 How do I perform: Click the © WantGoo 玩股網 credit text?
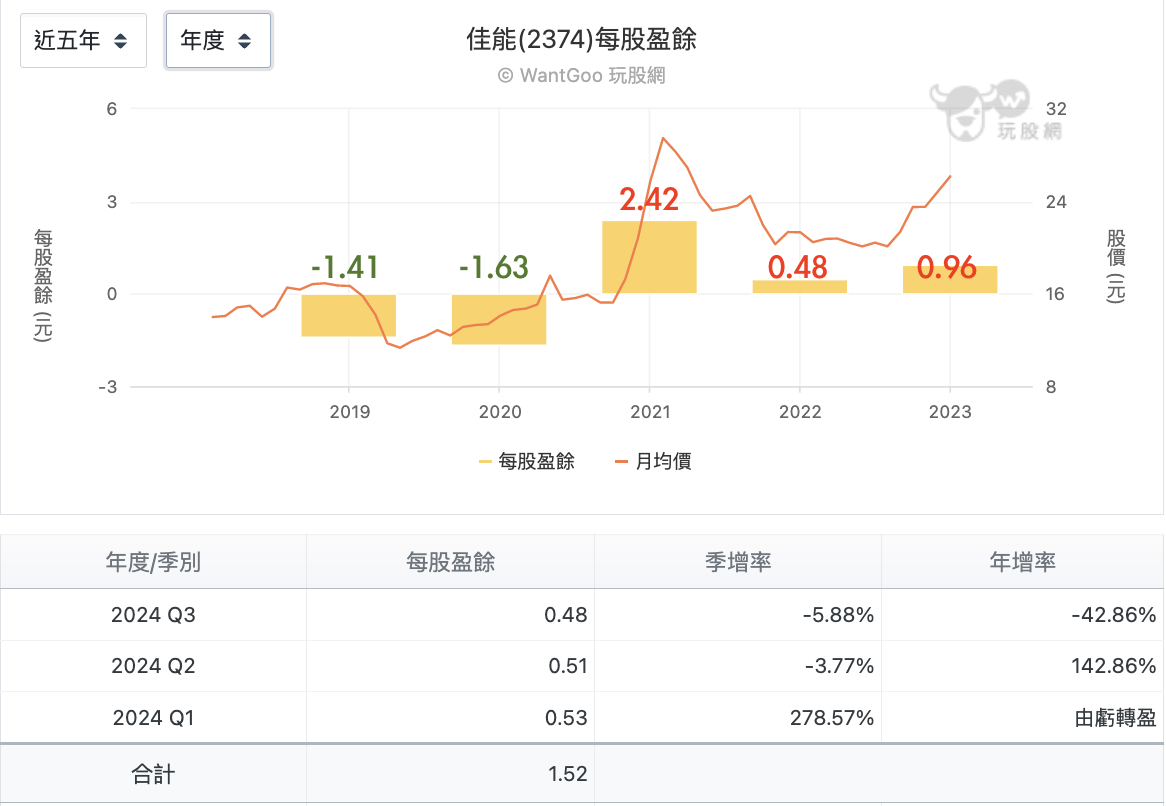(582, 75)
